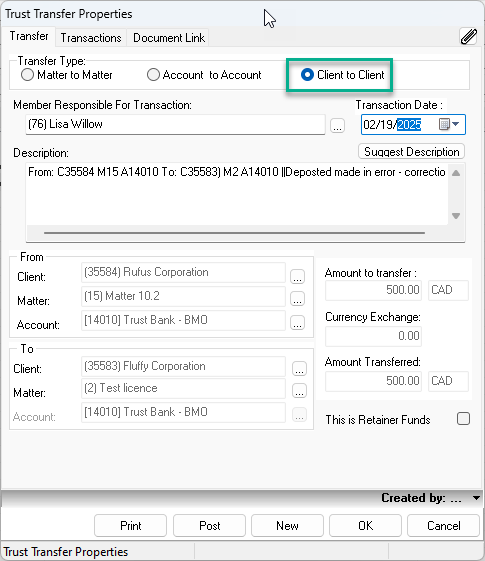
Task: Click the From Matter field Matter 10.2
Action: [183, 296]
